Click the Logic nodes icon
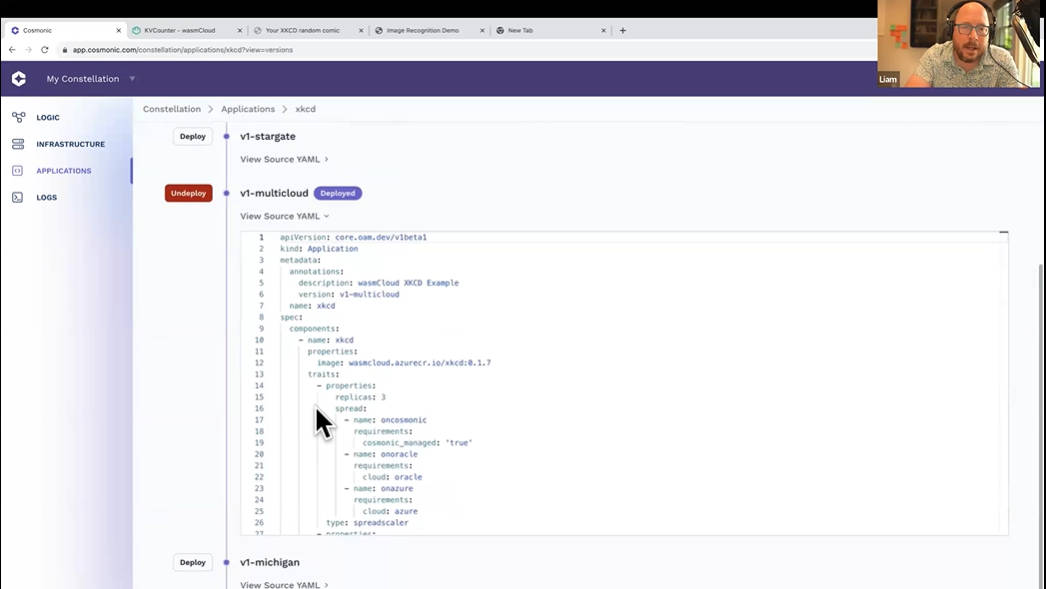 [x=18, y=117]
